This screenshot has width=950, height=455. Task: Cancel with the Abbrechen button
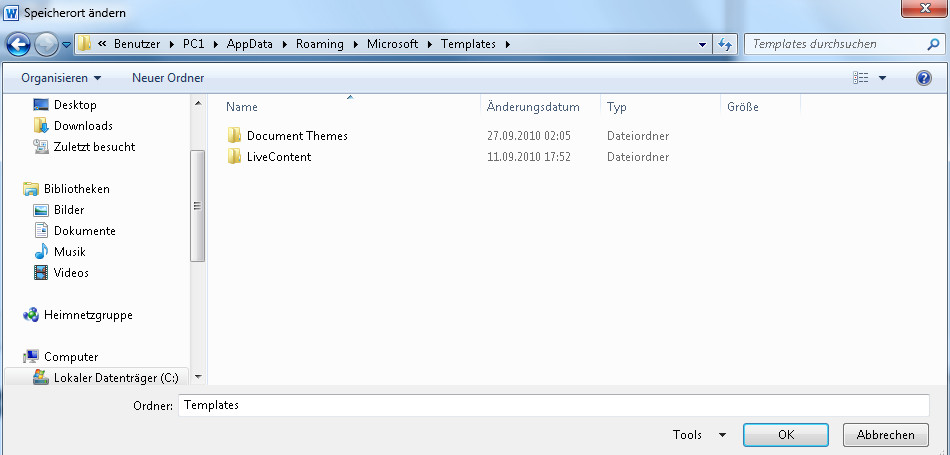coord(886,434)
